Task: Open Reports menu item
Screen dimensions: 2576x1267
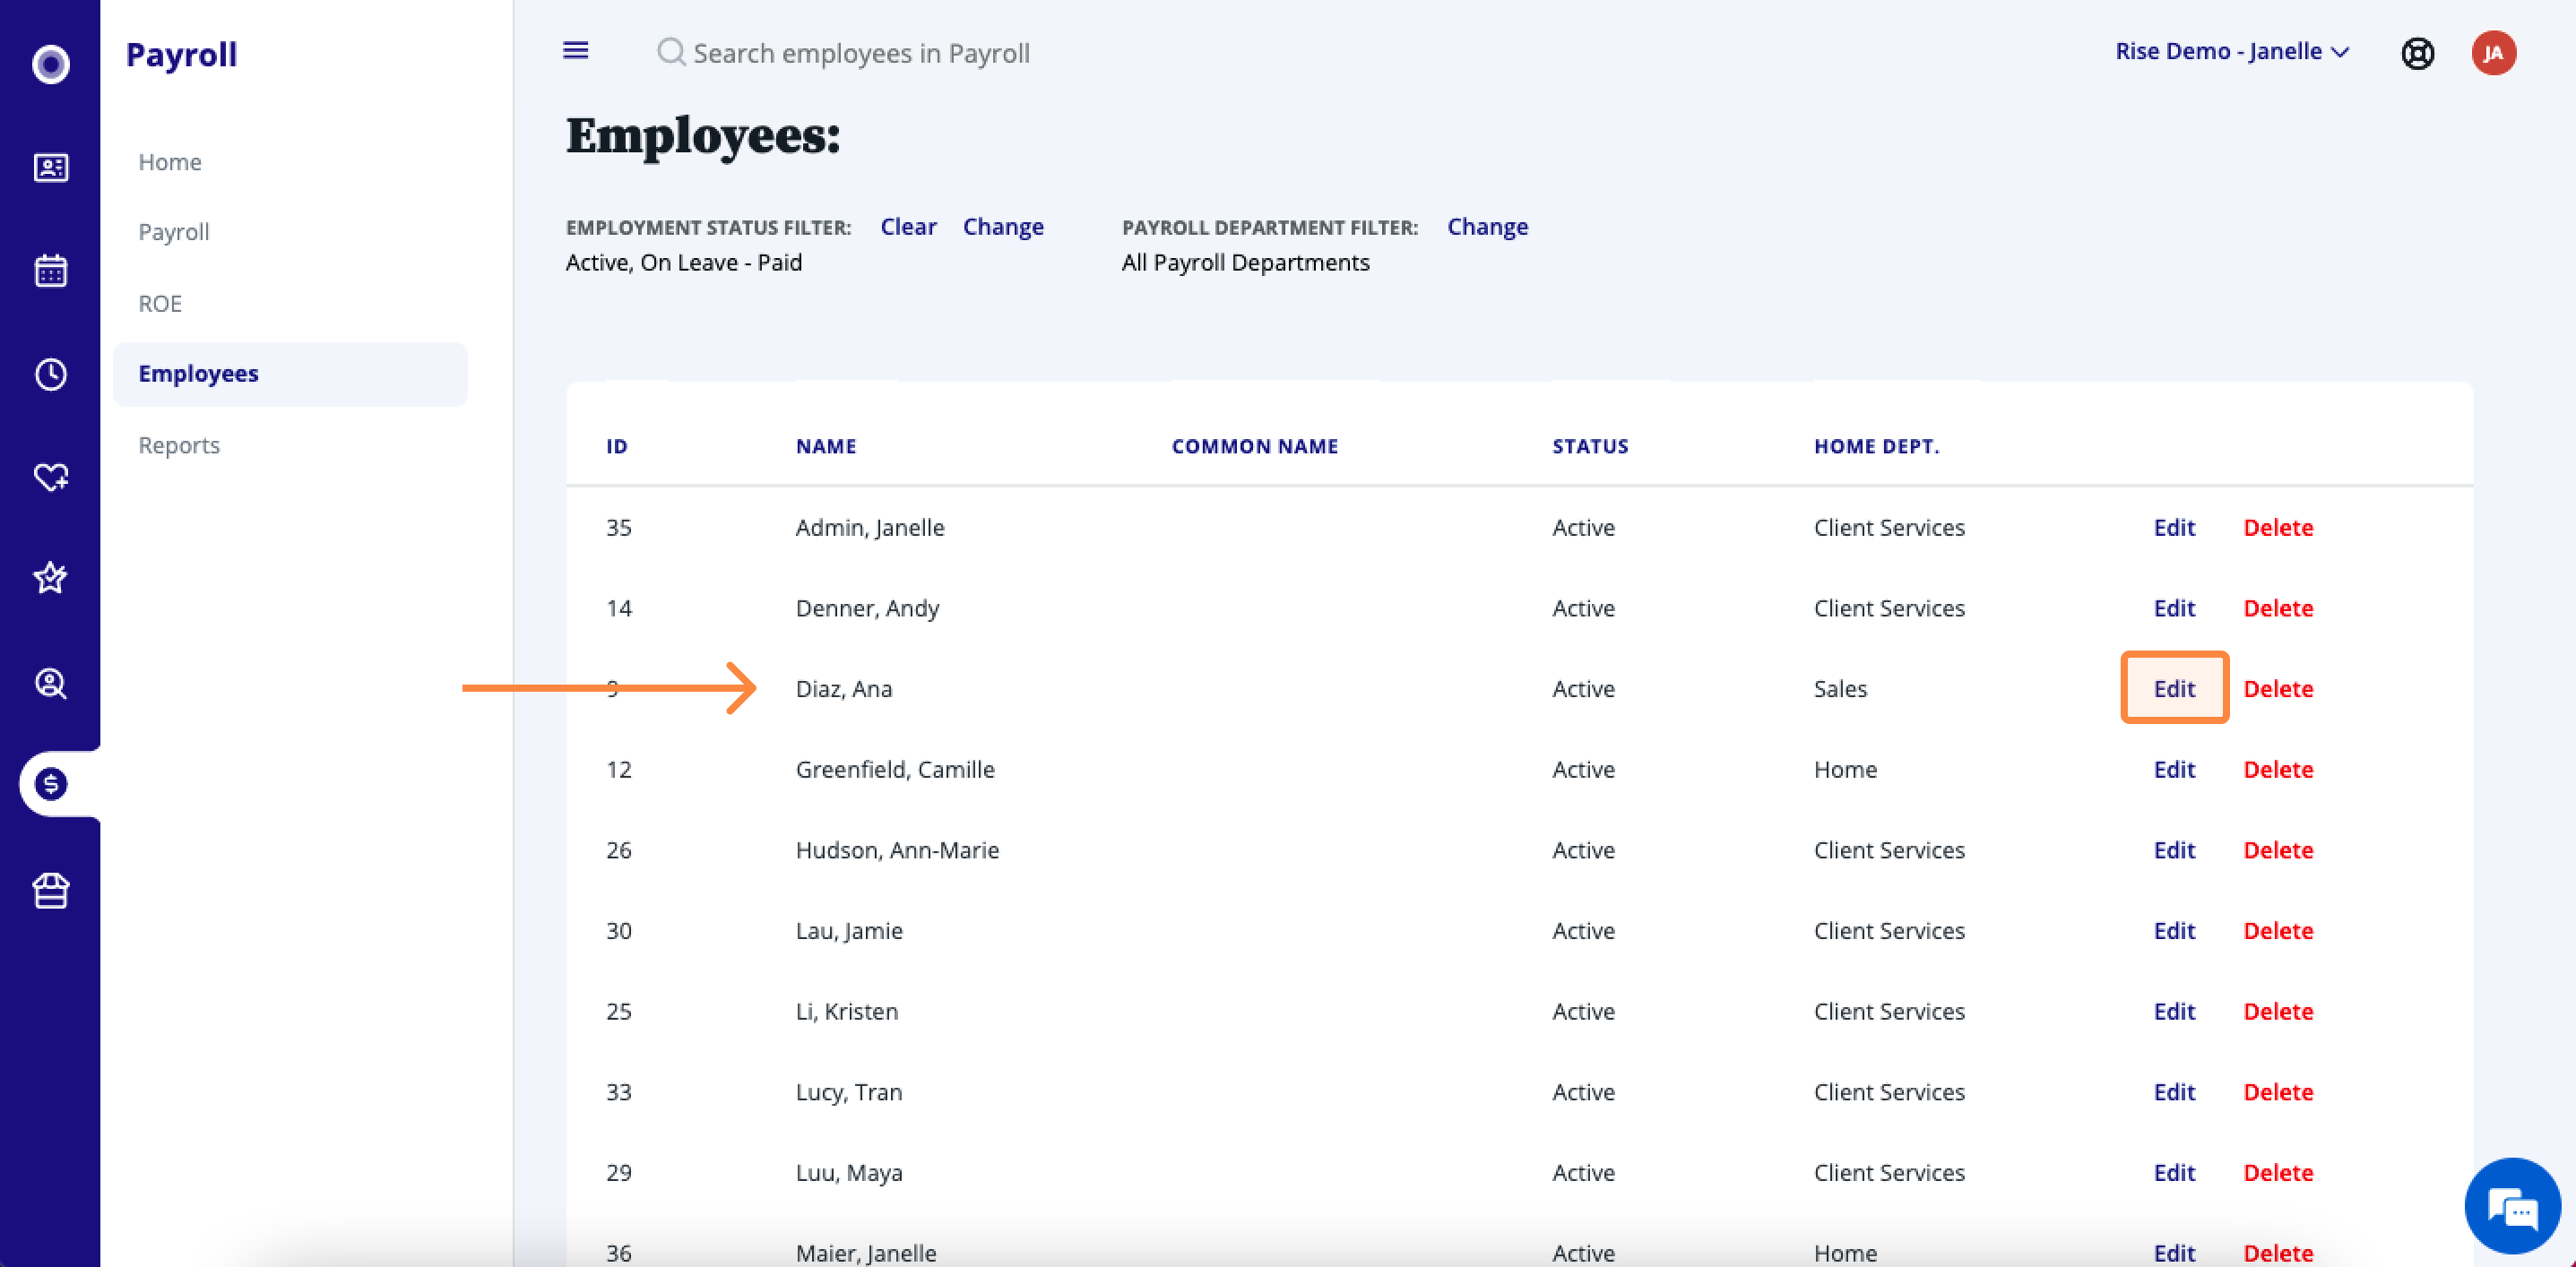Action: tap(179, 445)
